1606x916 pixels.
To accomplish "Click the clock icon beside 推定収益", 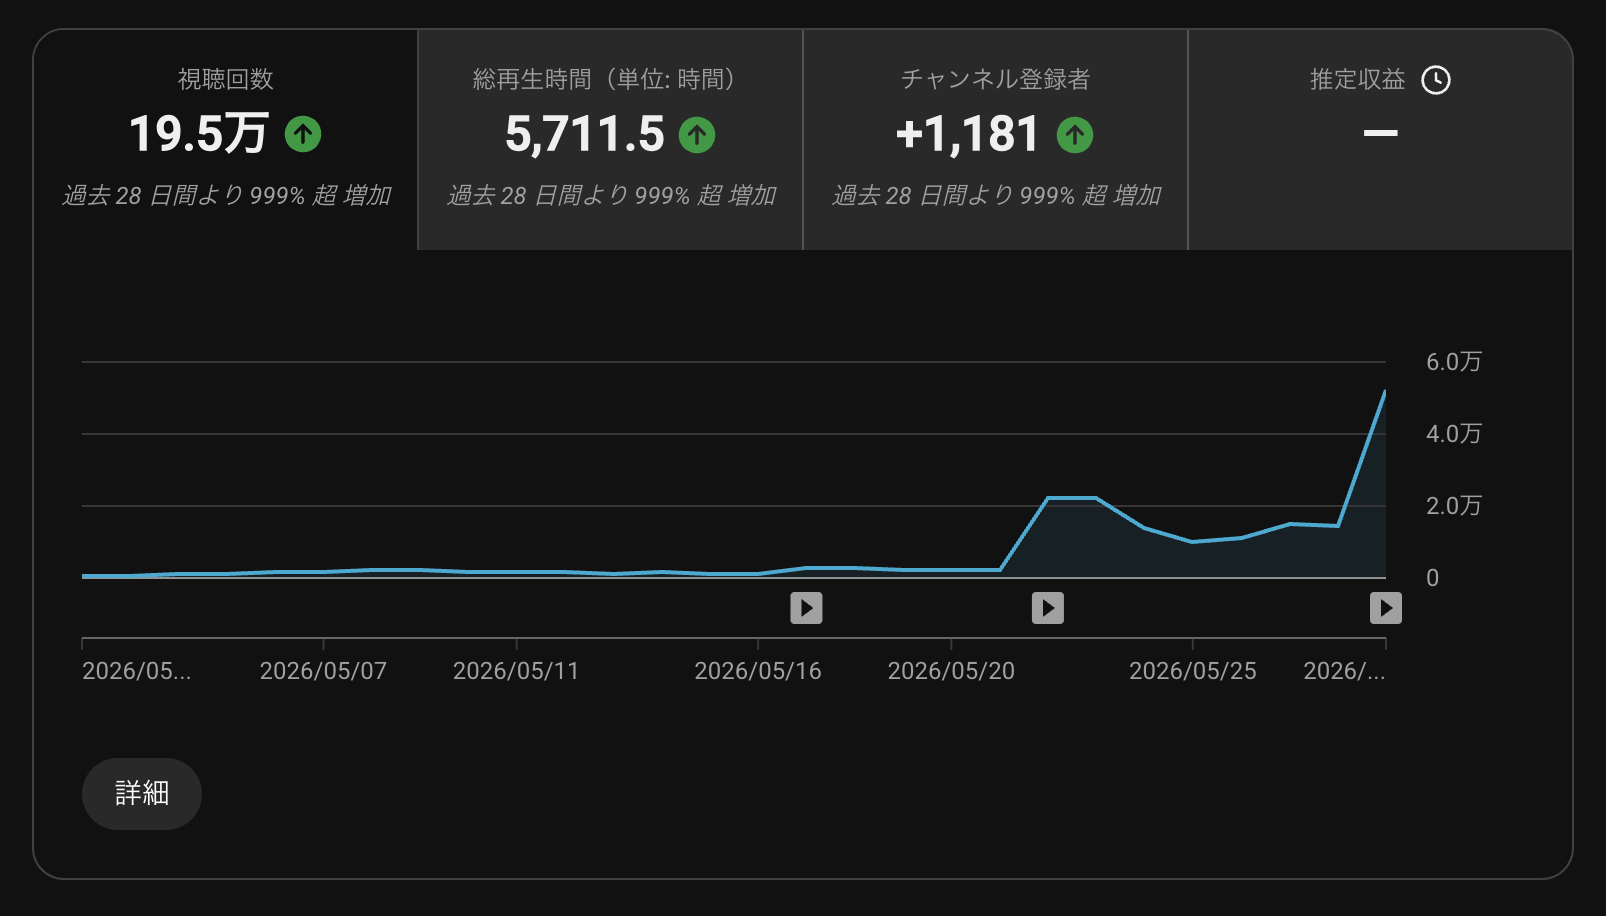I will tap(1436, 80).
